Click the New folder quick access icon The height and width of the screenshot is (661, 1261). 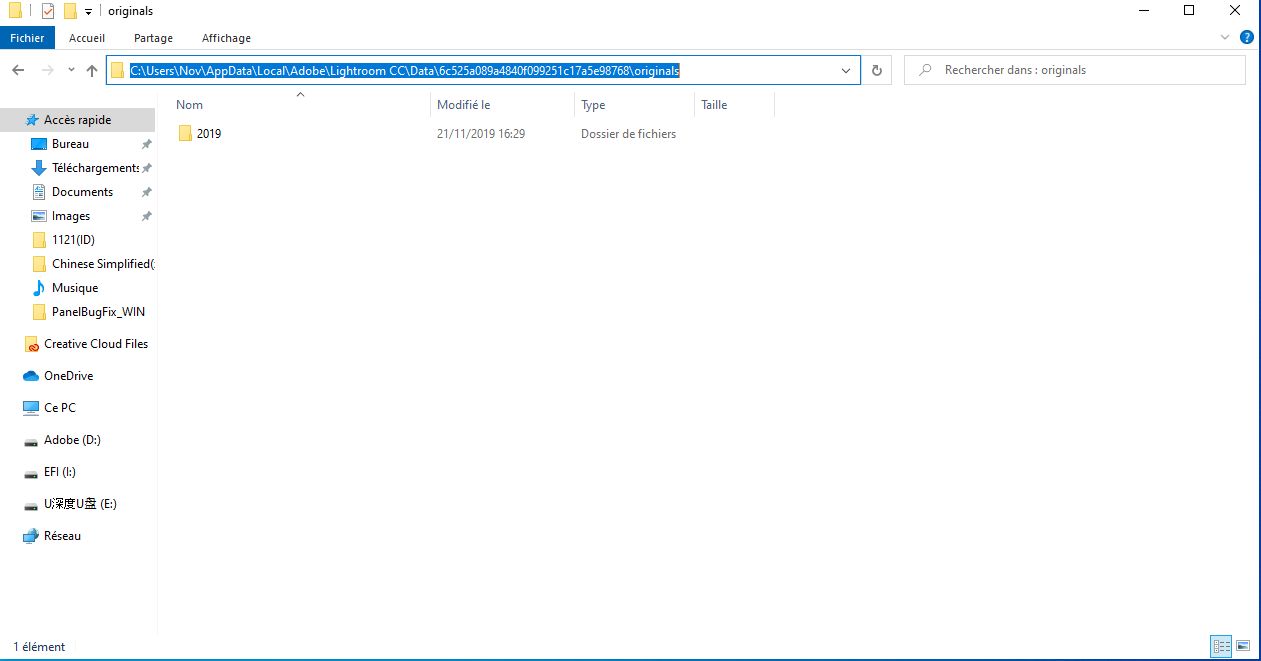pos(70,10)
